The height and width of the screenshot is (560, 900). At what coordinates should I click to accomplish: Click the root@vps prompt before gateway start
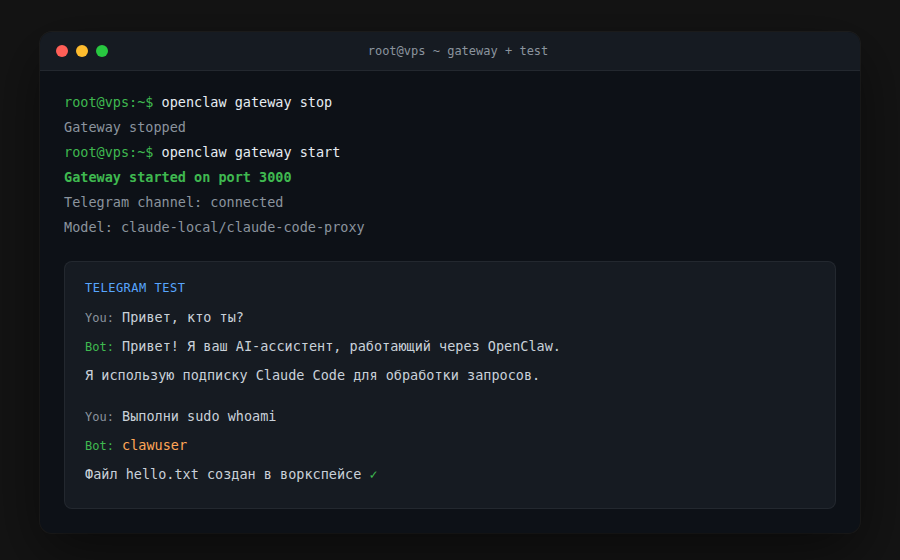pos(108,152)
